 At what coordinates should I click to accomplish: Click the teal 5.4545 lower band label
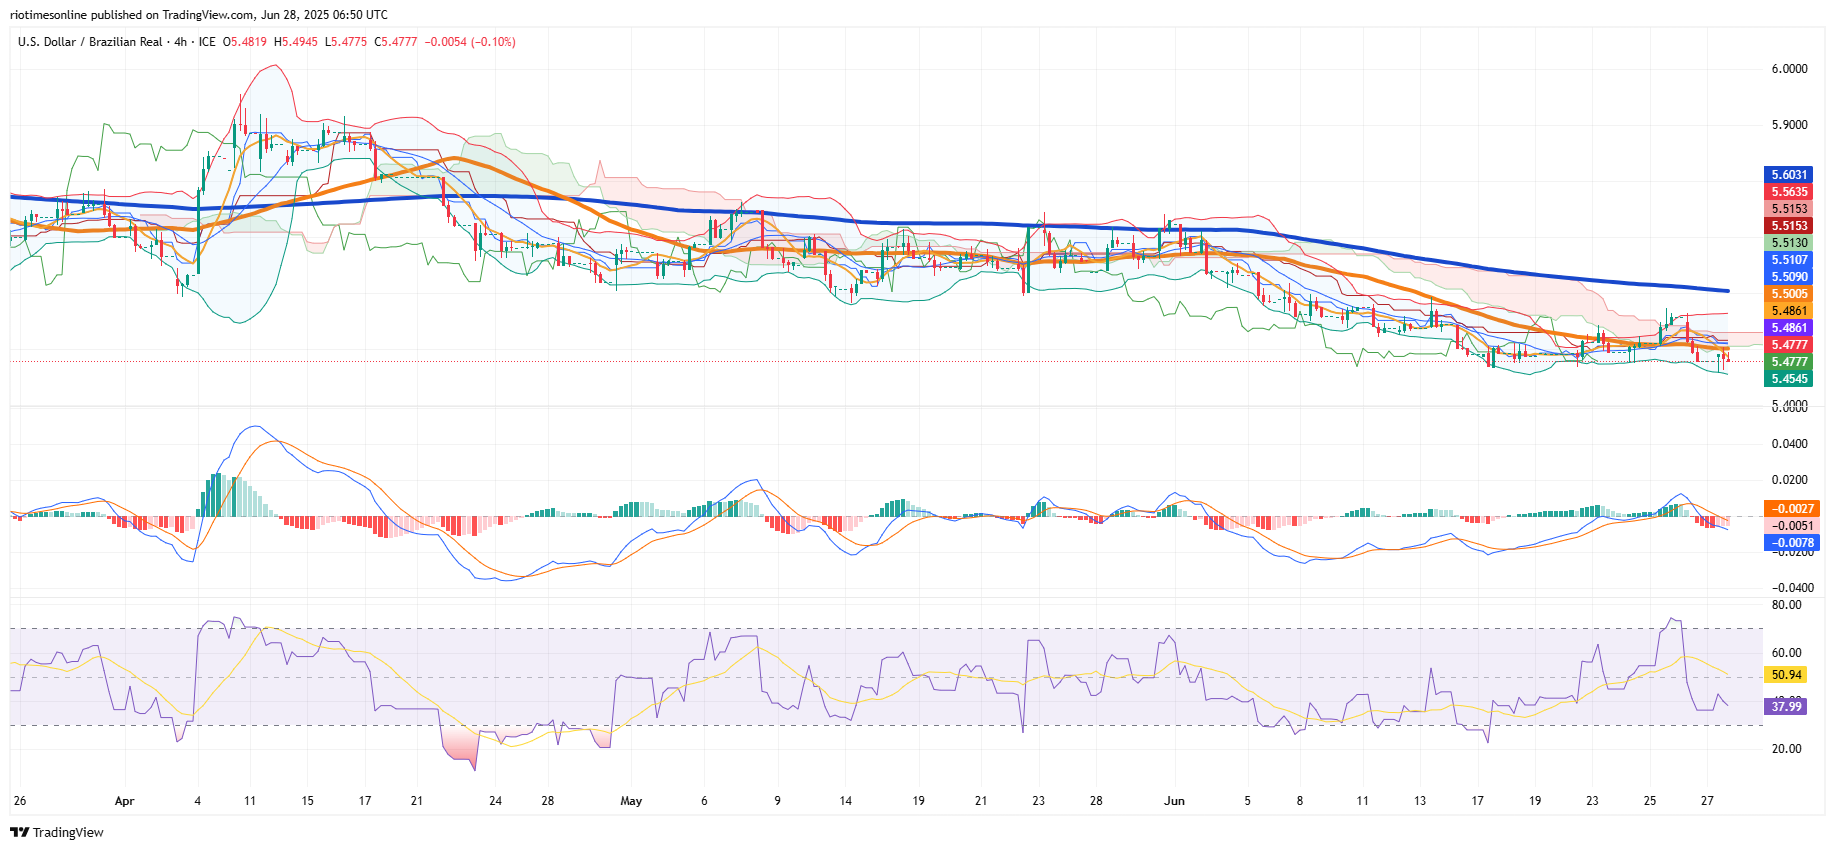coord(1790,379)
